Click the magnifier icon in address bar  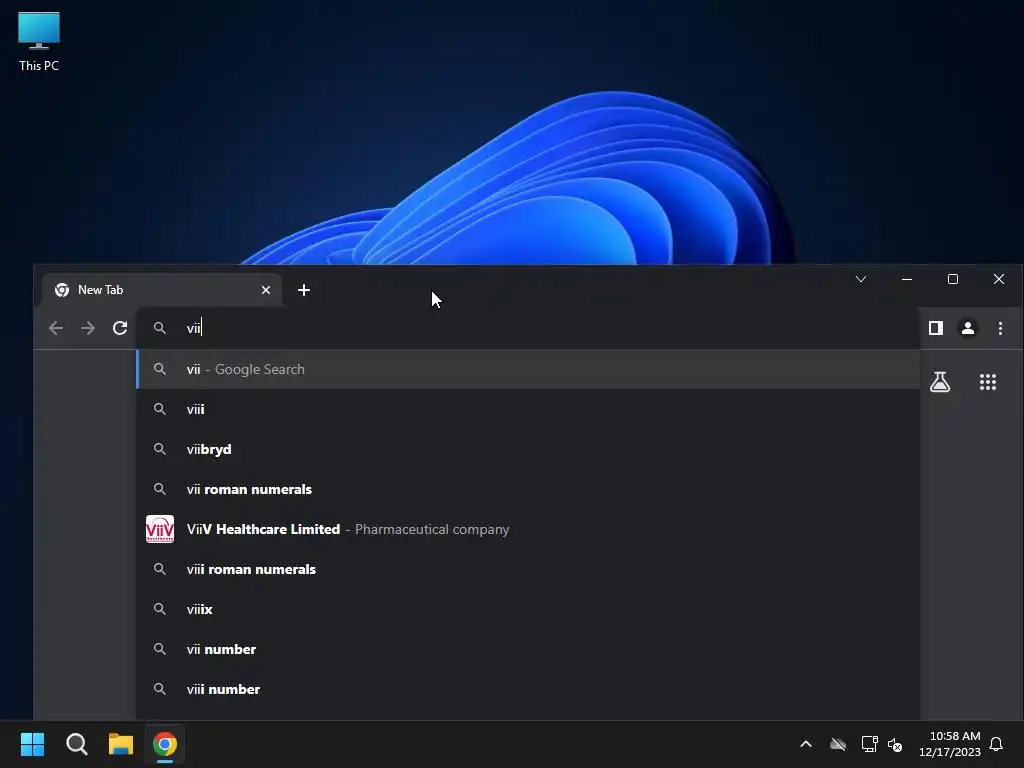(159, 328)
